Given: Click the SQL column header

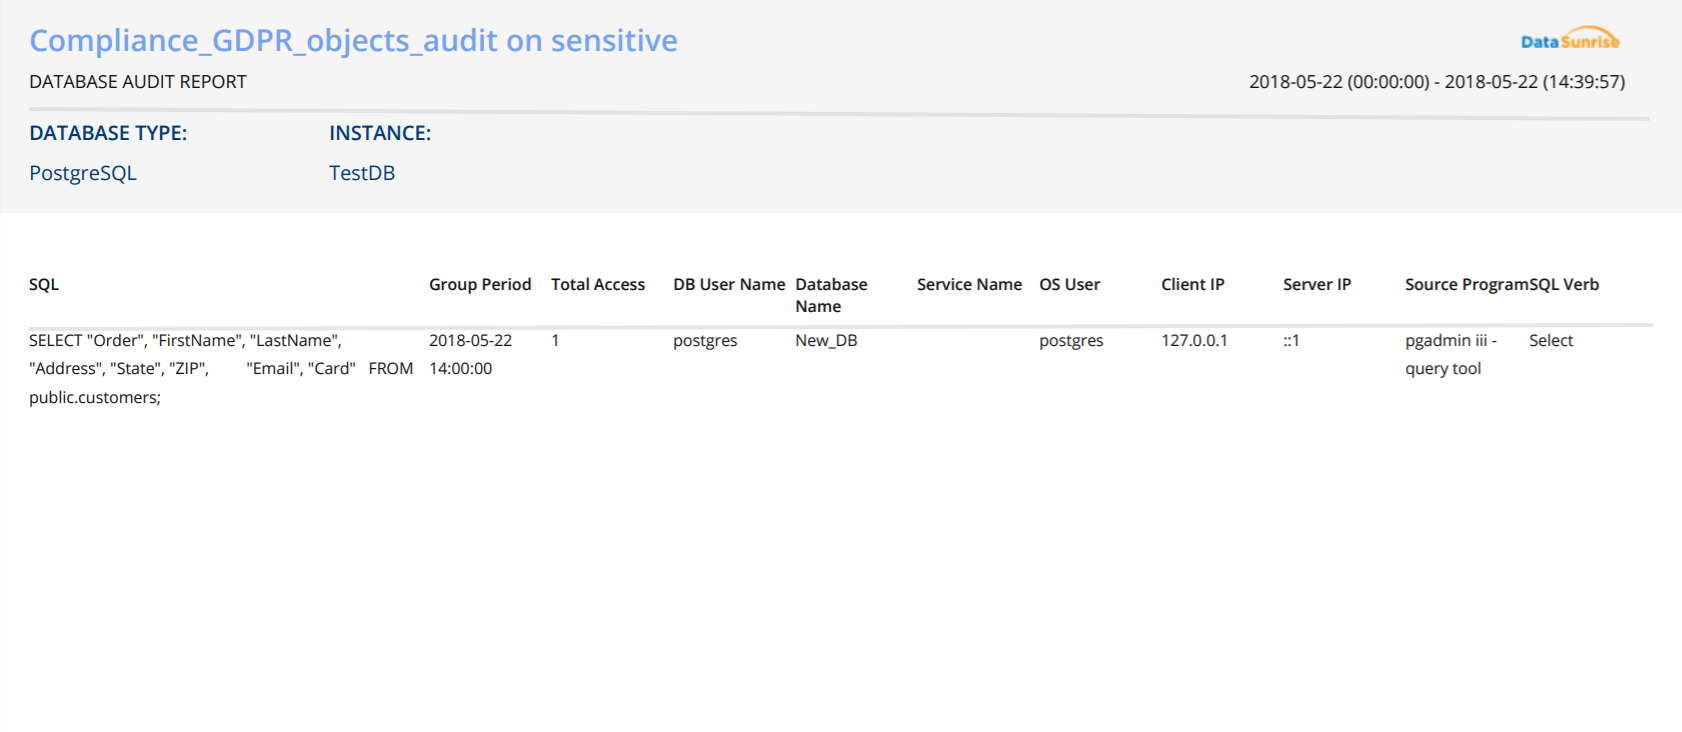Looking at the screenshot, I should click(x=44, y=284).
